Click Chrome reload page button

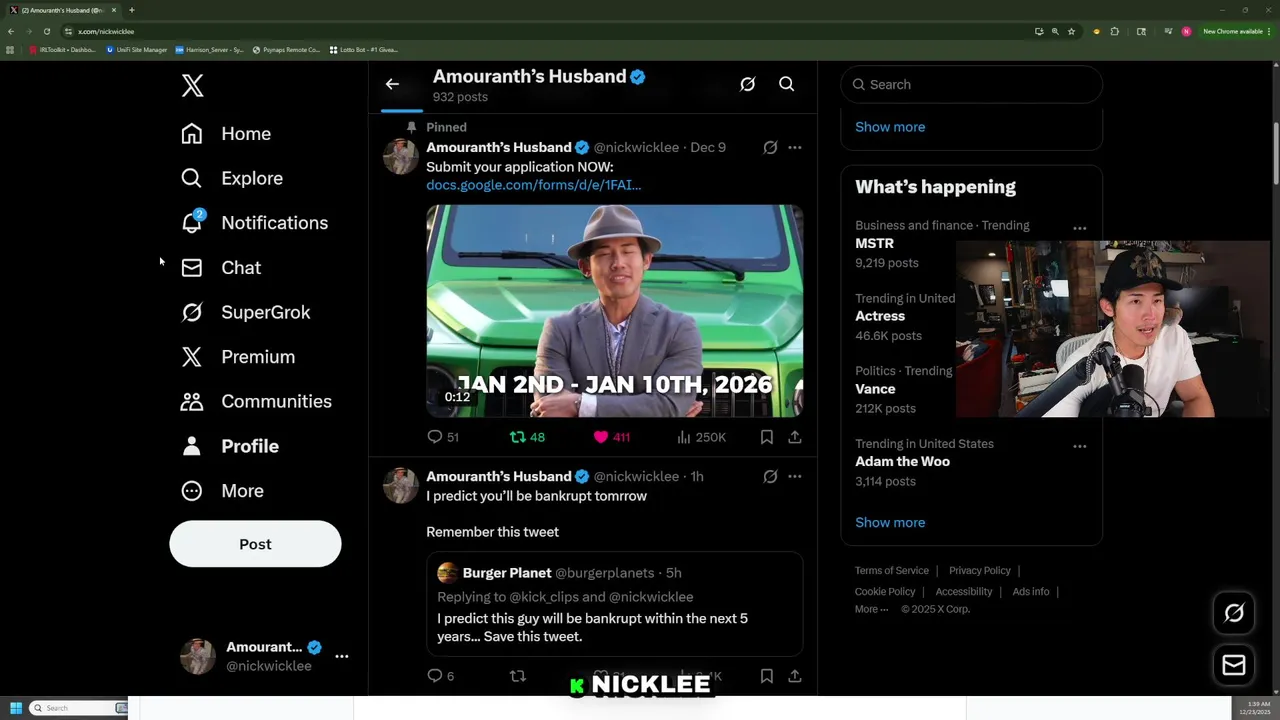click(46, 31)
